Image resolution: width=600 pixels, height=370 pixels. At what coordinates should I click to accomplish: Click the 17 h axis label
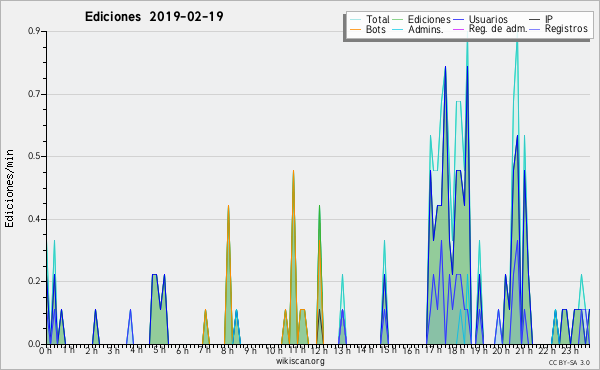pyautogui.click(x=433, y=350)
